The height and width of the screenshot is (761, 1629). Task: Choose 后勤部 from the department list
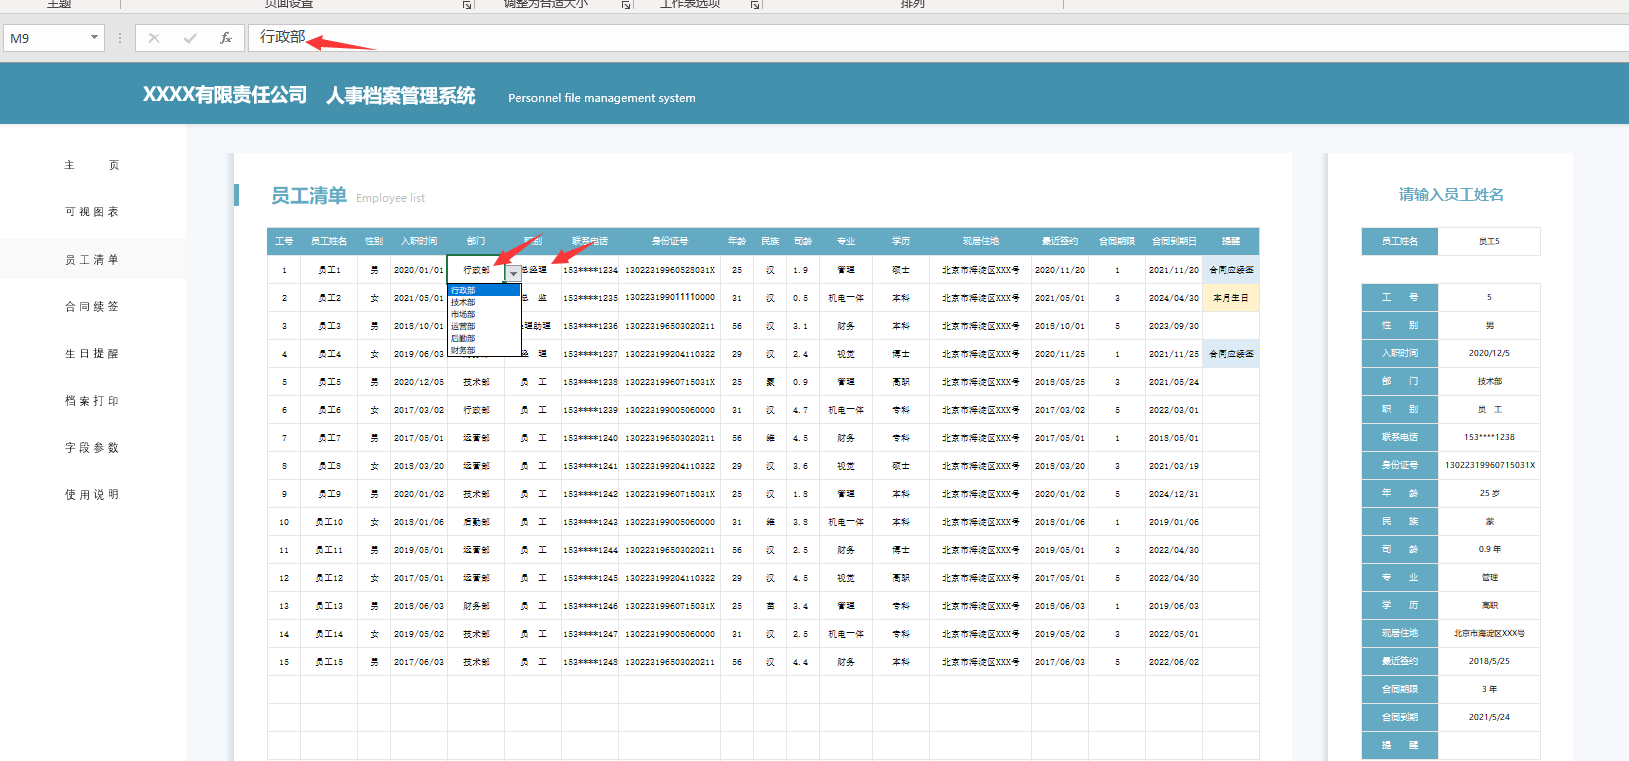pyautogui.click(x=484, y=338)
